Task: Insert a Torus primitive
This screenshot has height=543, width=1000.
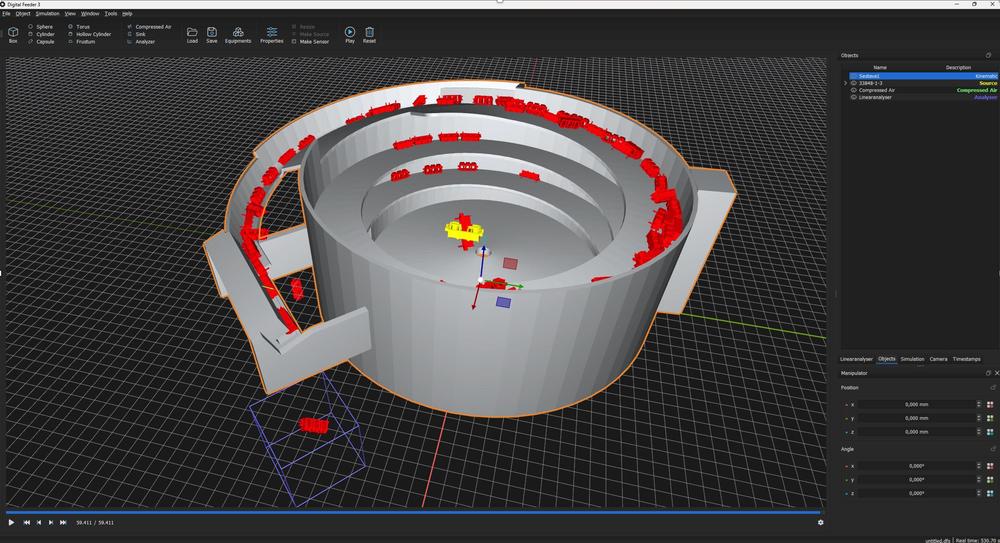Action: tap(79, 27)
